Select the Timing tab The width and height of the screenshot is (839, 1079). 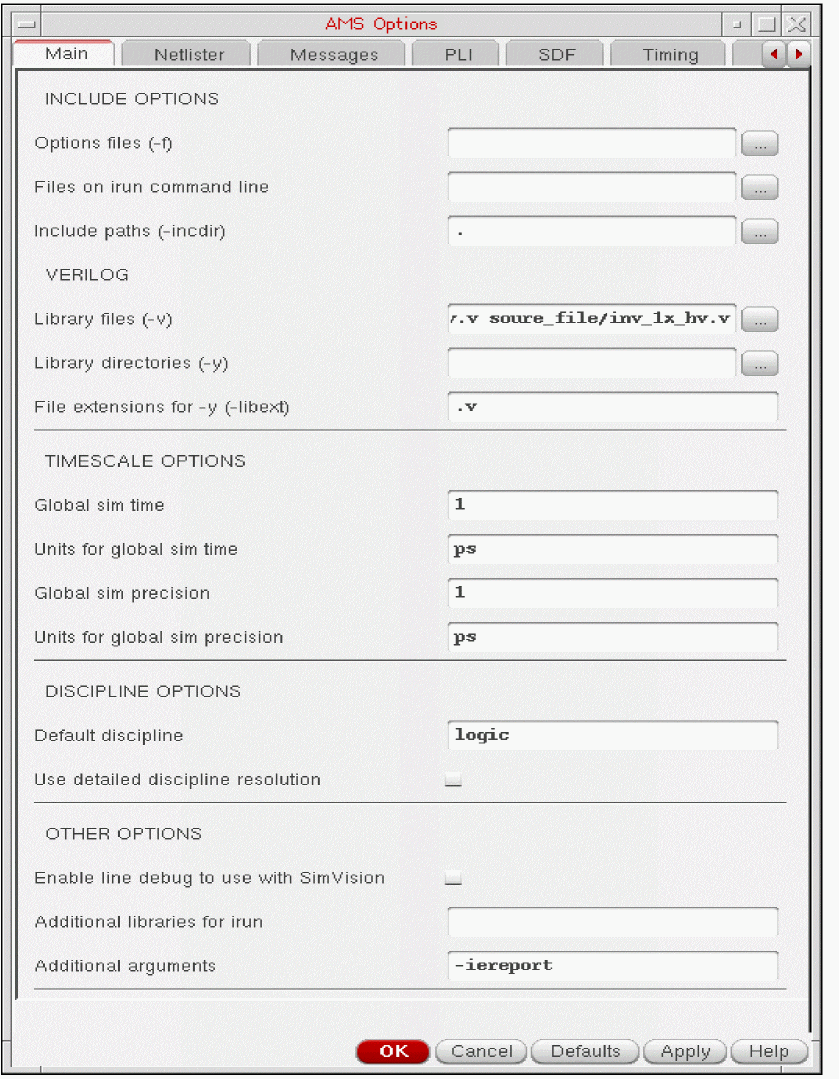tap(670, 54)
